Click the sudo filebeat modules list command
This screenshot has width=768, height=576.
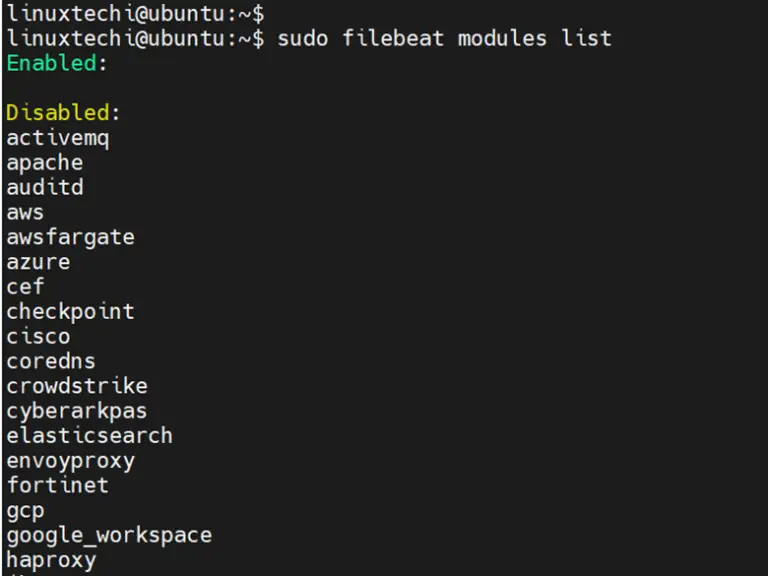tap(445, 38)
